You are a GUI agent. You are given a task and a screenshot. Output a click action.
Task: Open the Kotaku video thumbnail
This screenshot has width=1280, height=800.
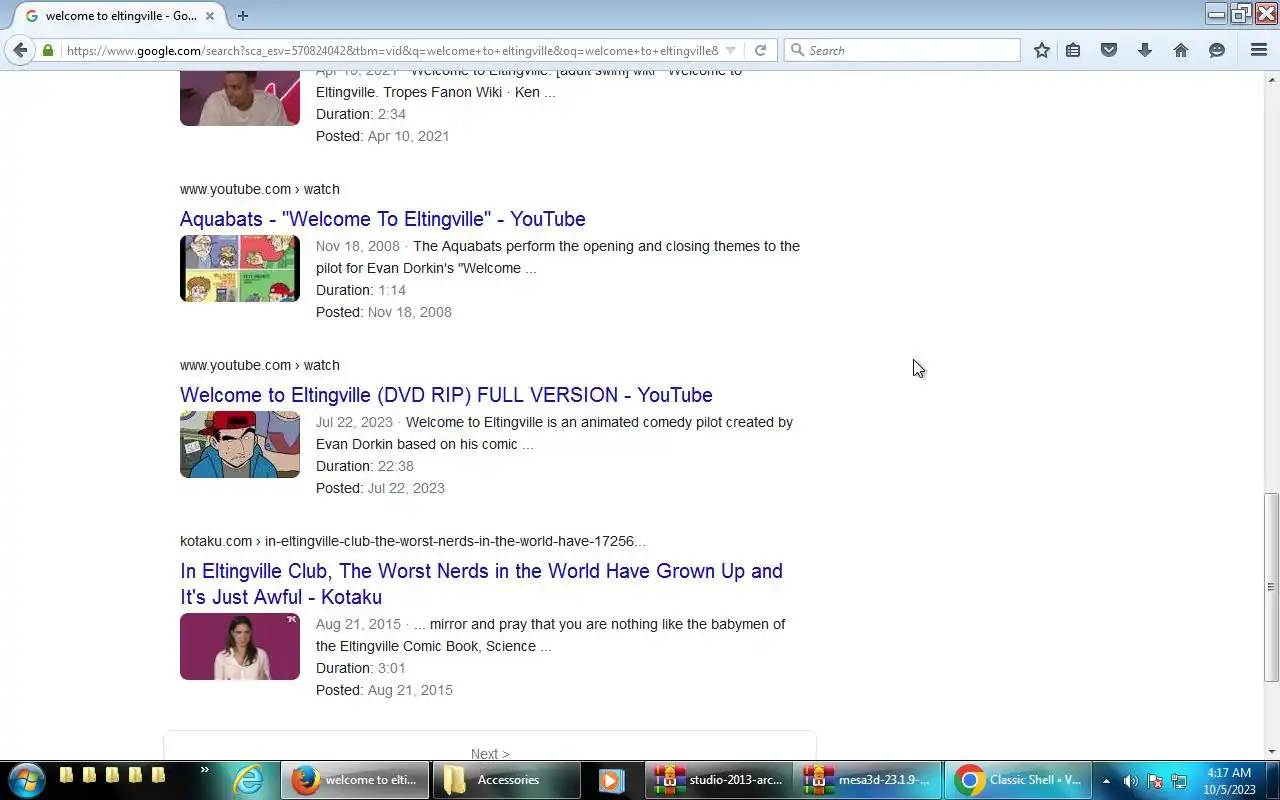pos(240,646)
